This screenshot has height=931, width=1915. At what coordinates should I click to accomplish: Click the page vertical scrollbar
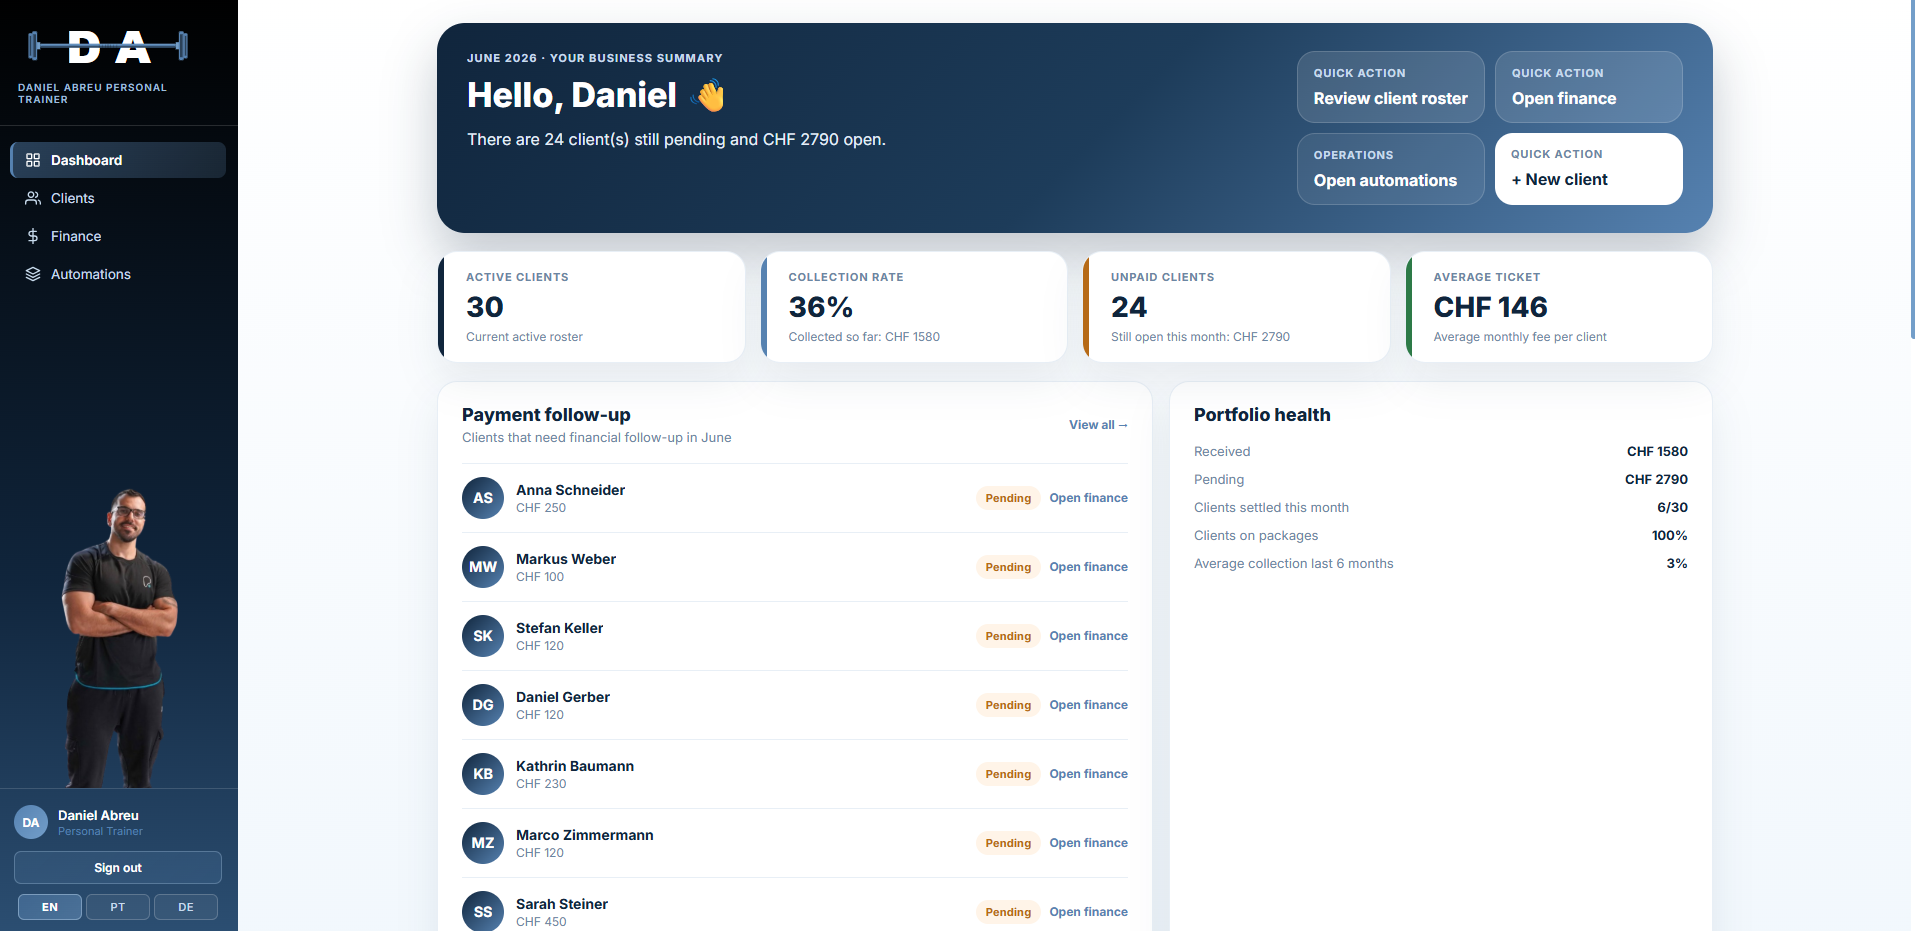[x=1911, y=170]
